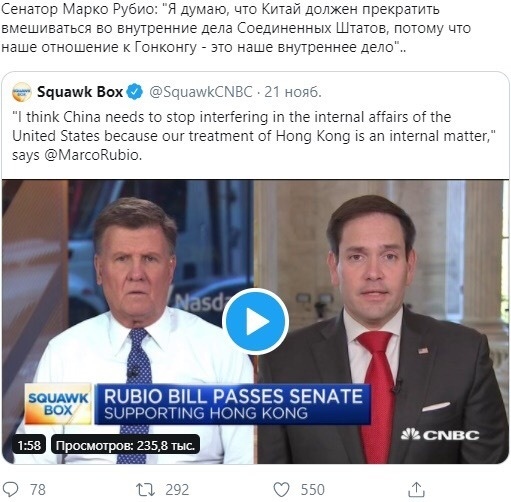Retweet using the arrows icon
The width and height of the screenshot is (511, 502).
145,490
